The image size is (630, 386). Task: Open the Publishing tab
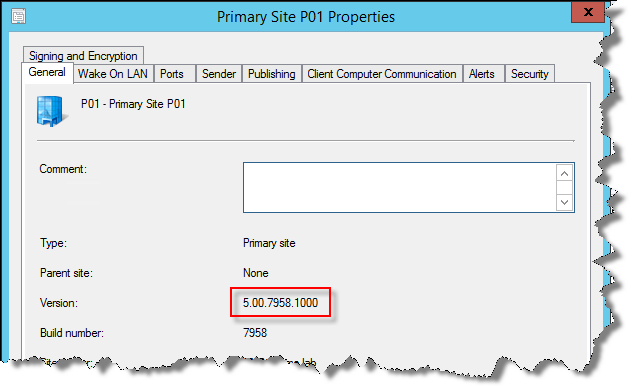click(x=272, y=74)
